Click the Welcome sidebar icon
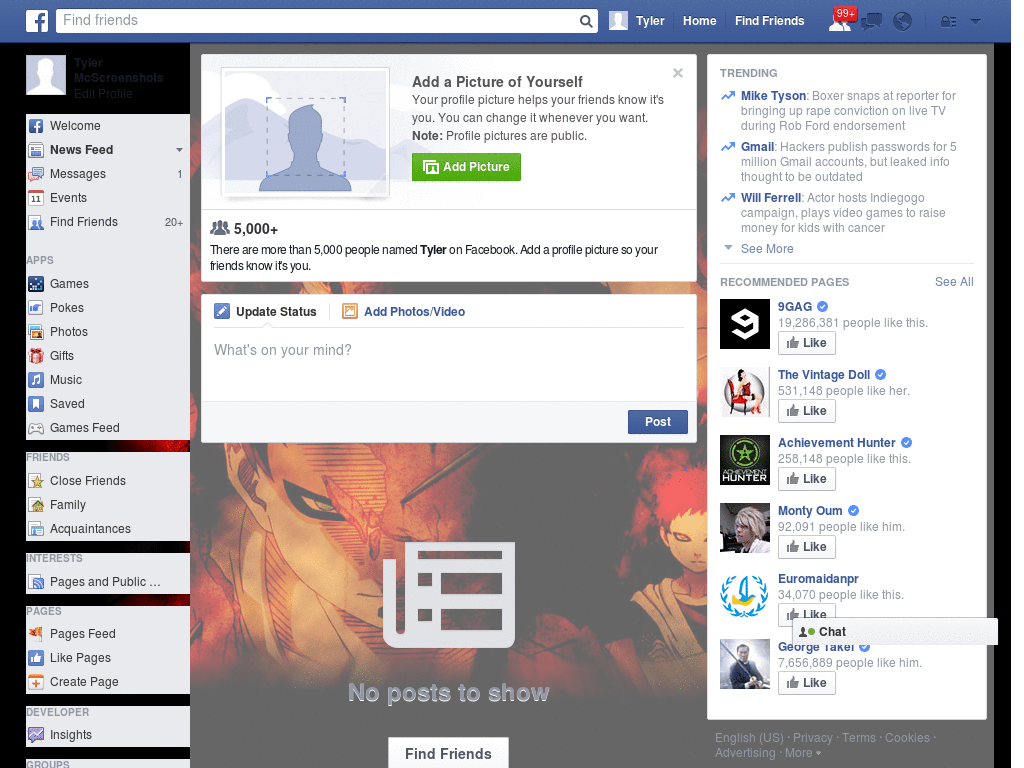Screen dimensions: 1024x768 pos(36,126)
